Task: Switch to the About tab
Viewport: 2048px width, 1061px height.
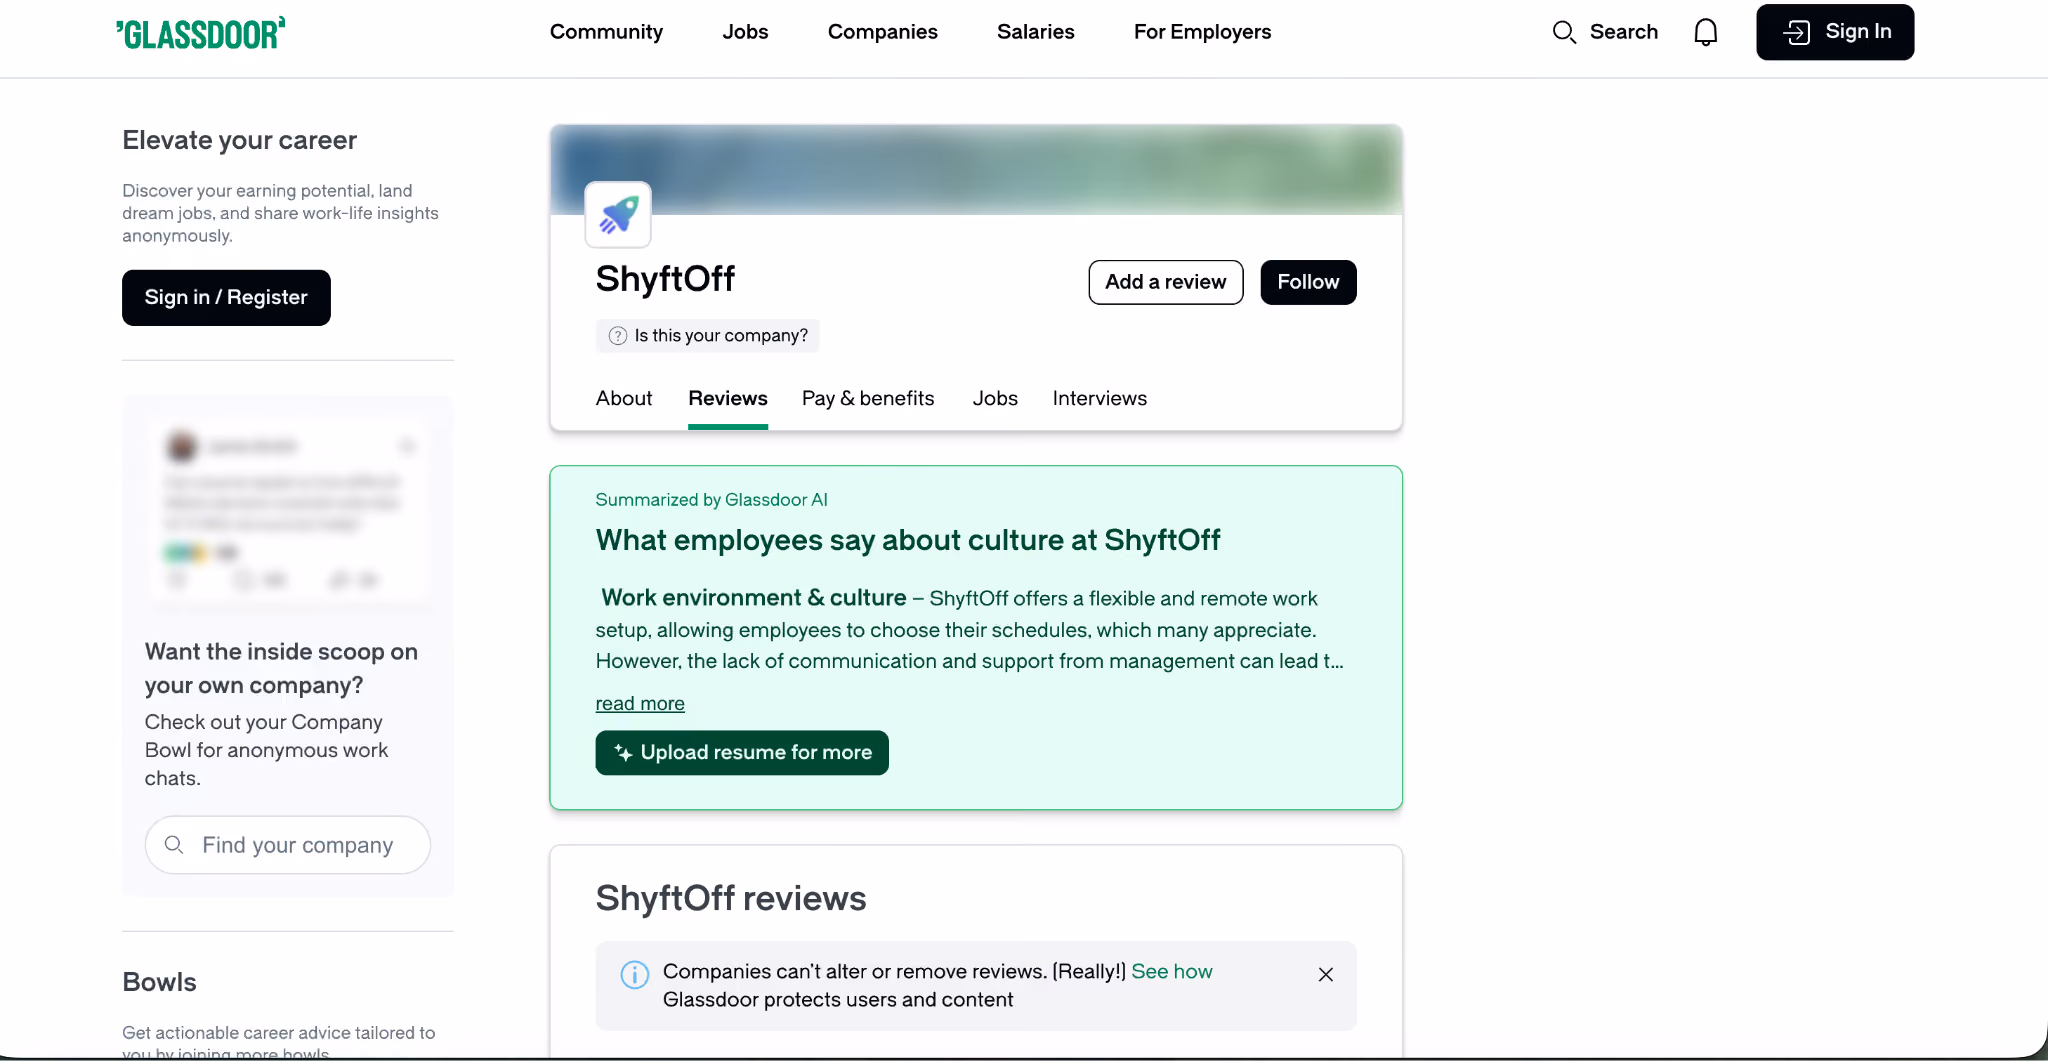Action: point(624,398)
